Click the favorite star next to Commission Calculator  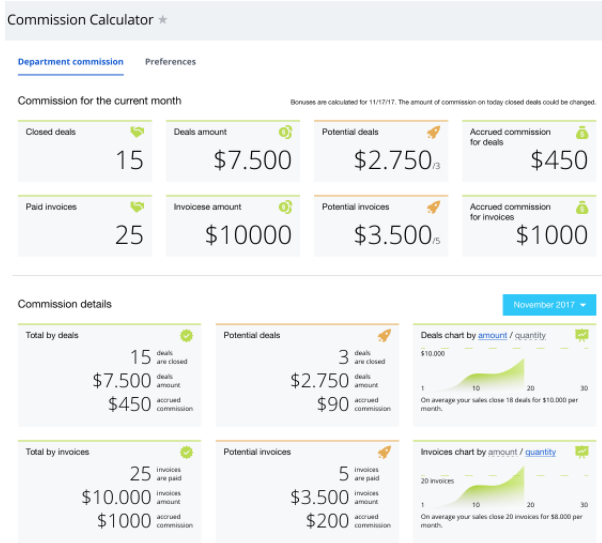(x=163, y=19)
